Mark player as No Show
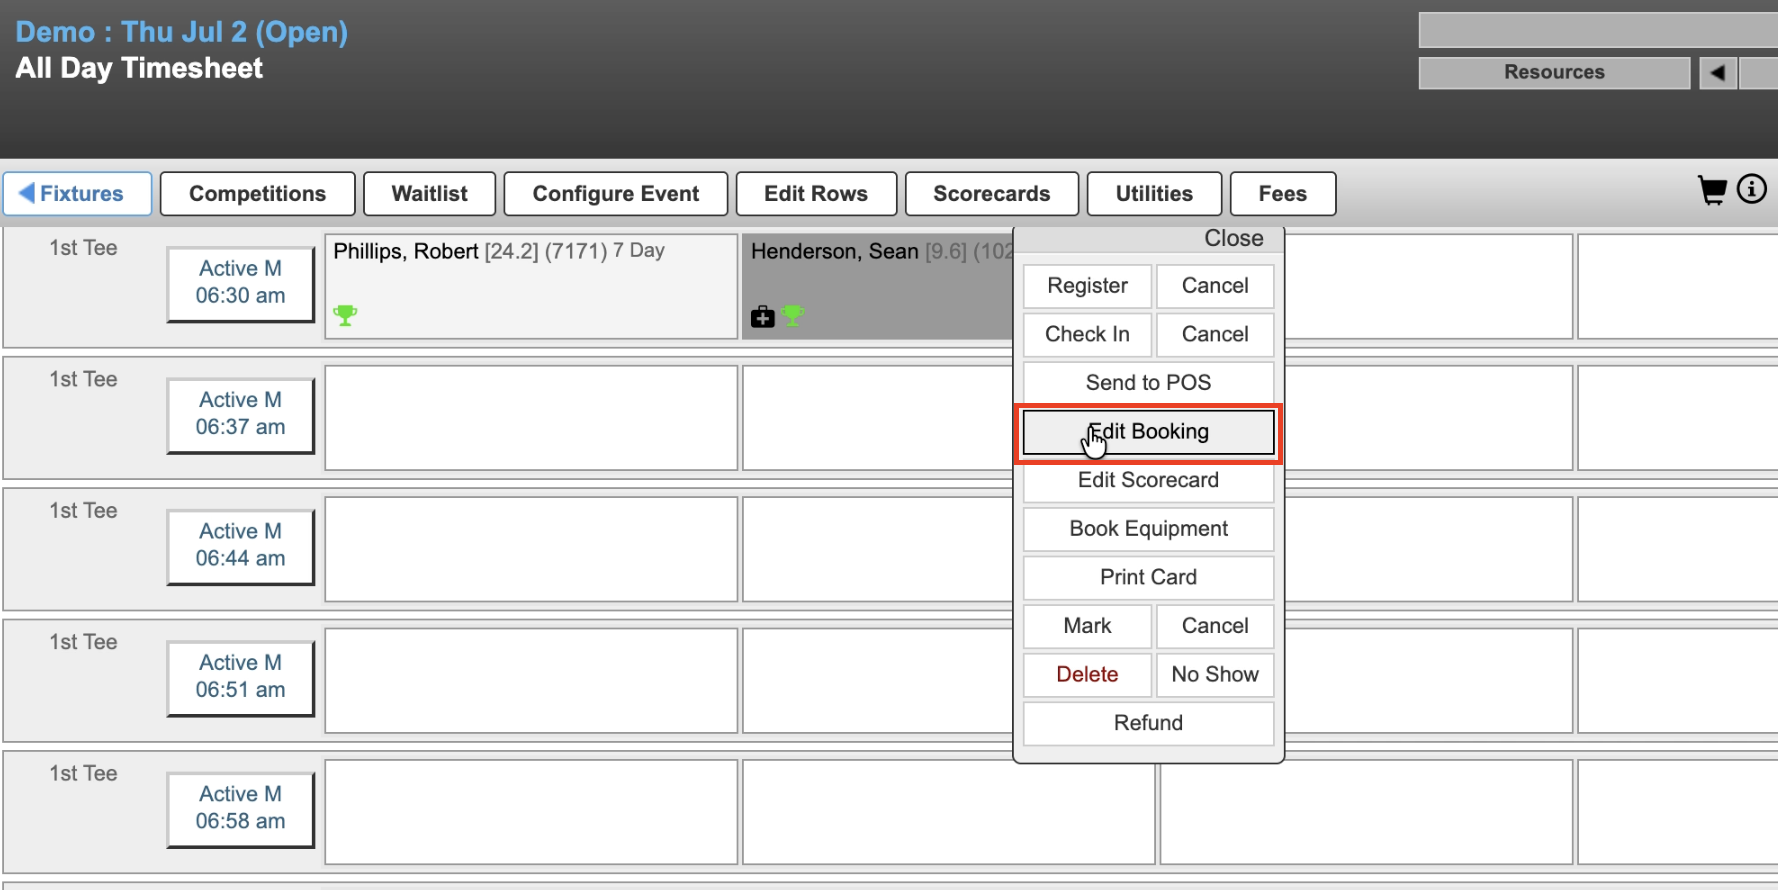 [1215, 675]
